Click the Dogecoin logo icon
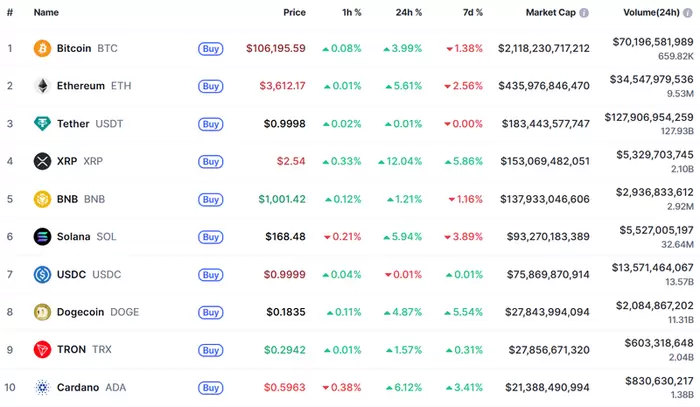The width and height of the screenshot is (700, 407). 42,312
